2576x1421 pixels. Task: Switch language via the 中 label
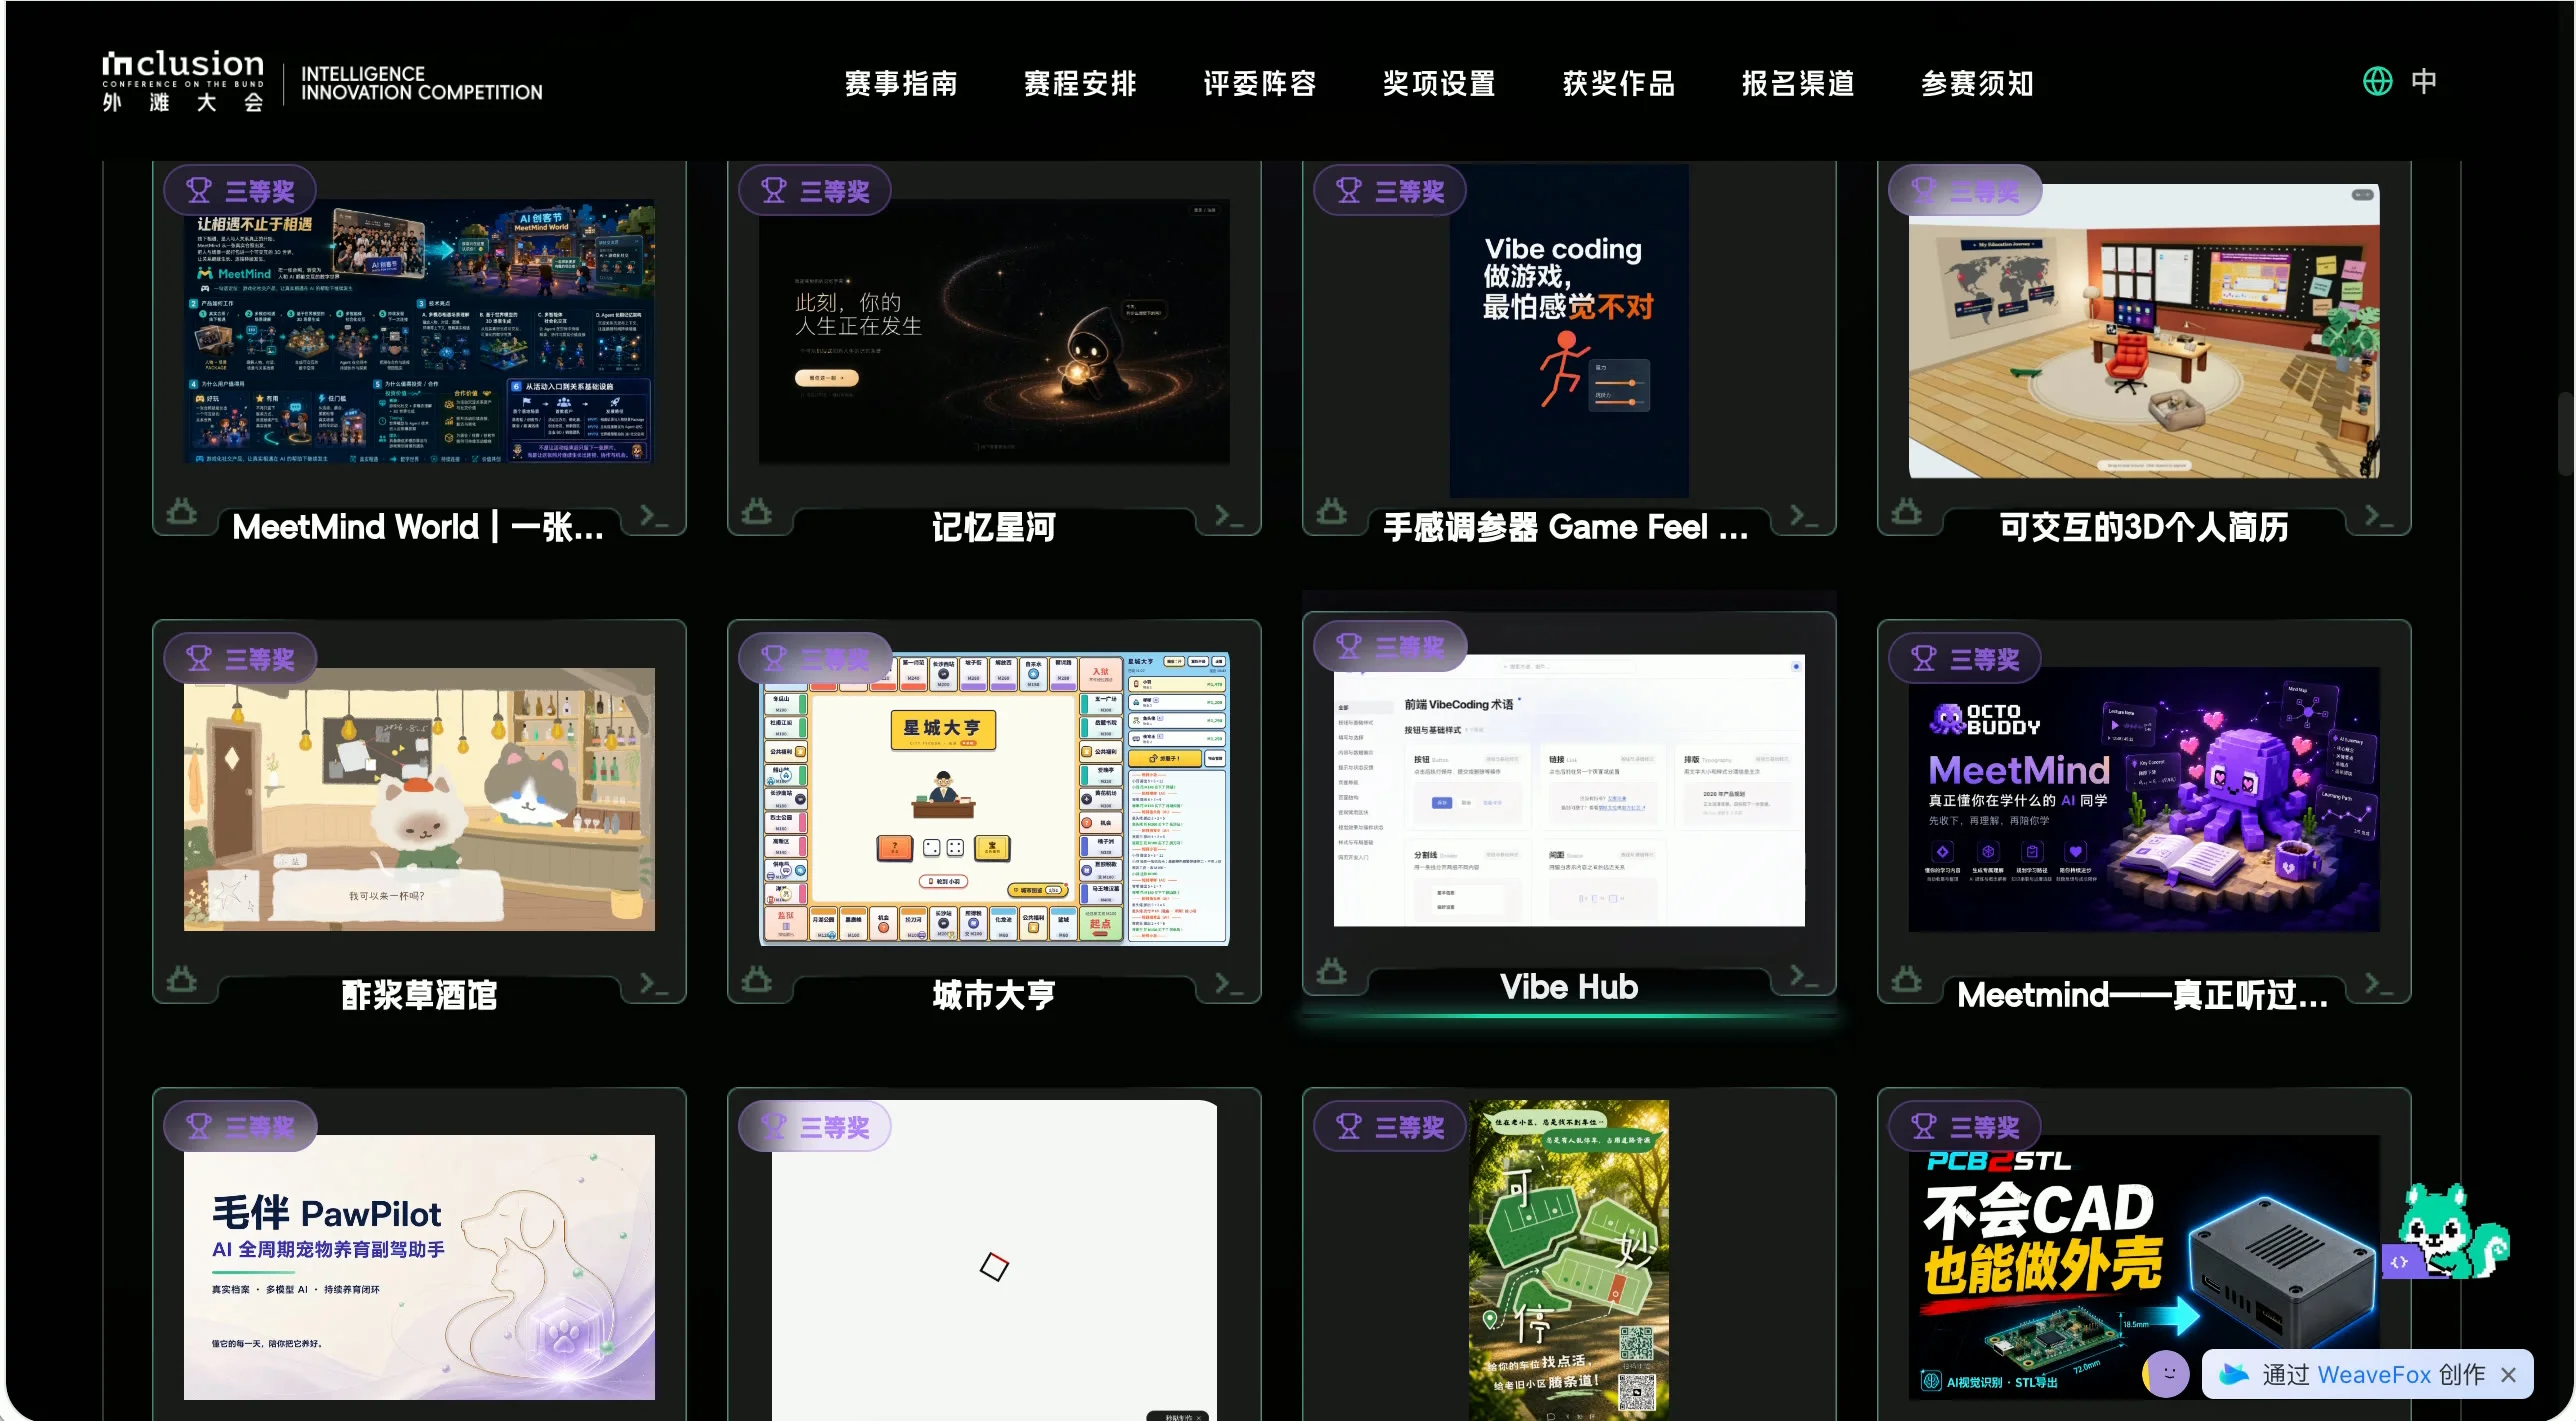tap(2424, 81)
